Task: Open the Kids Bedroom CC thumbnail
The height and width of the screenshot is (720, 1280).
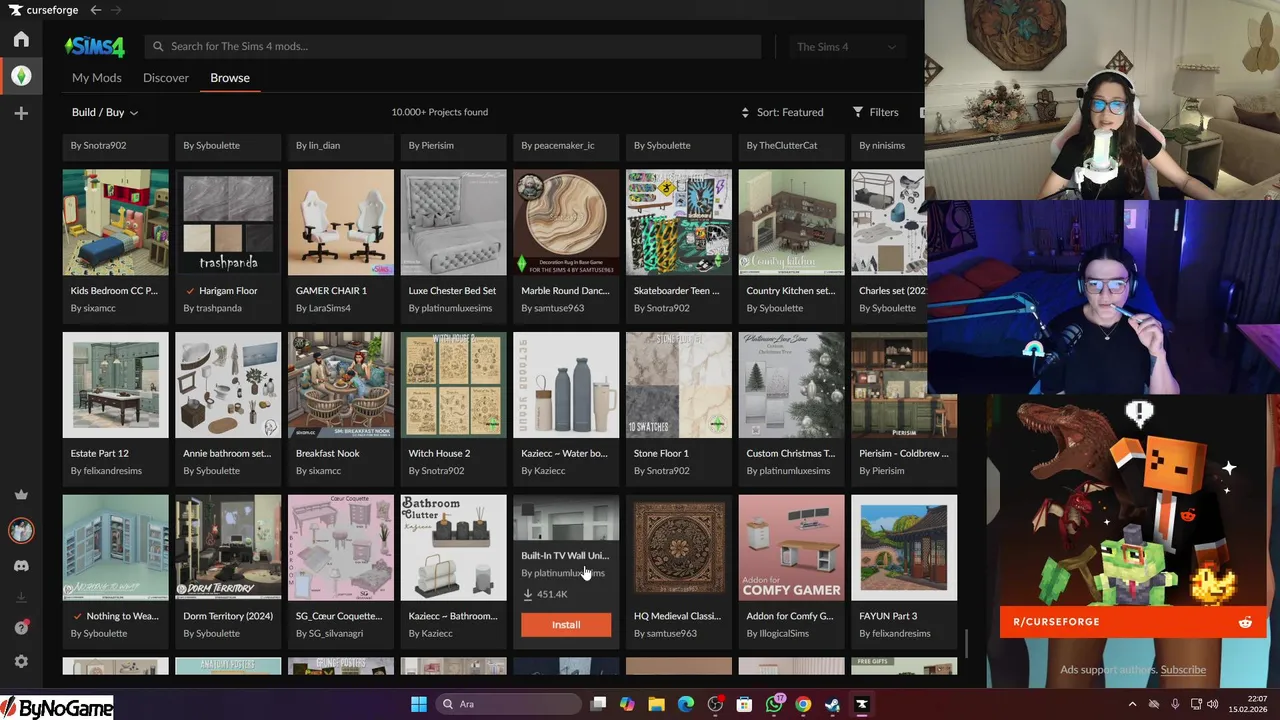Action: click(116, 222)
